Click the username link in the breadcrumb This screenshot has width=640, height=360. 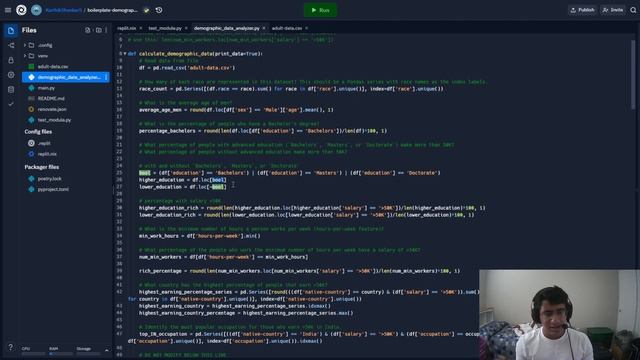point(64,10)
